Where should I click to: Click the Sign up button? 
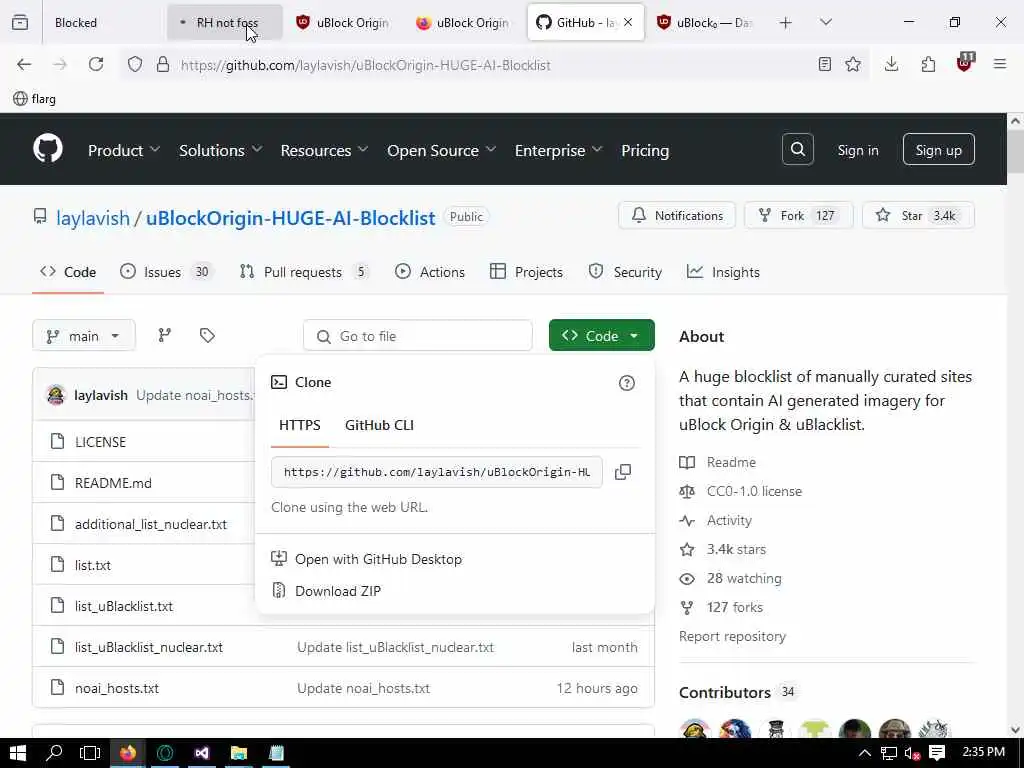pyautogui.click(x=938, y=150)
